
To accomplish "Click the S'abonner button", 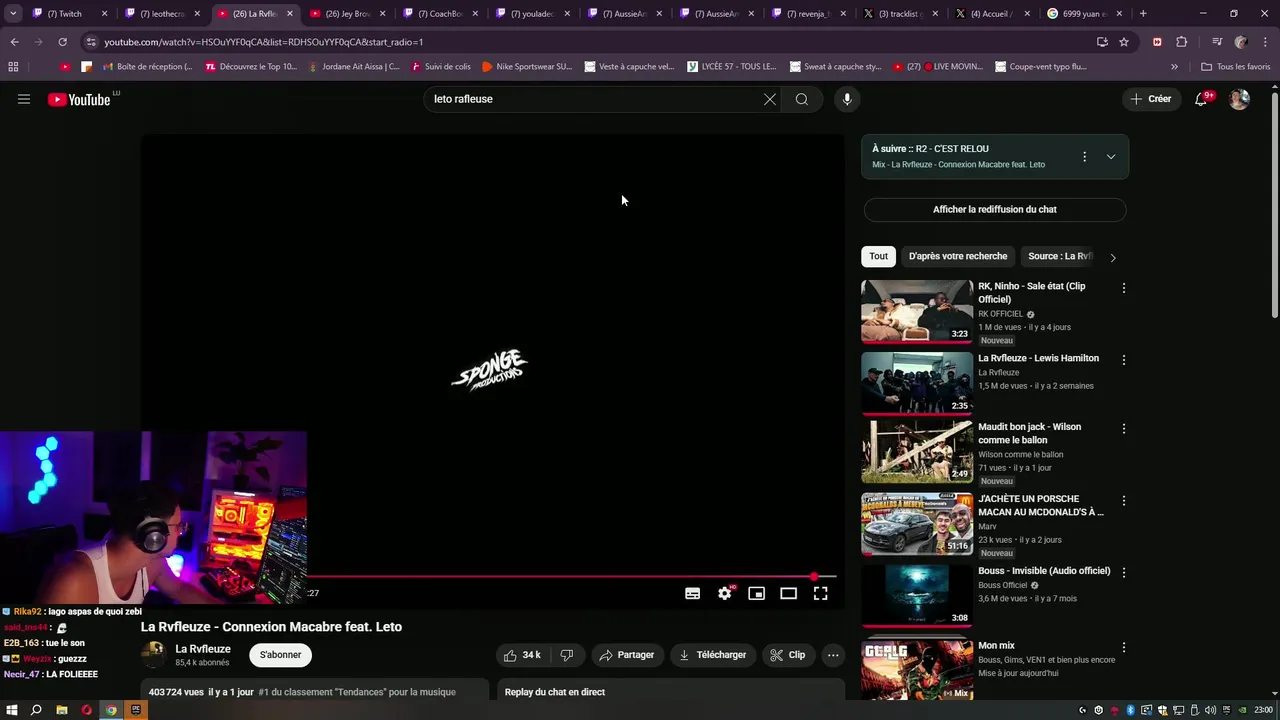I will 280,655.
